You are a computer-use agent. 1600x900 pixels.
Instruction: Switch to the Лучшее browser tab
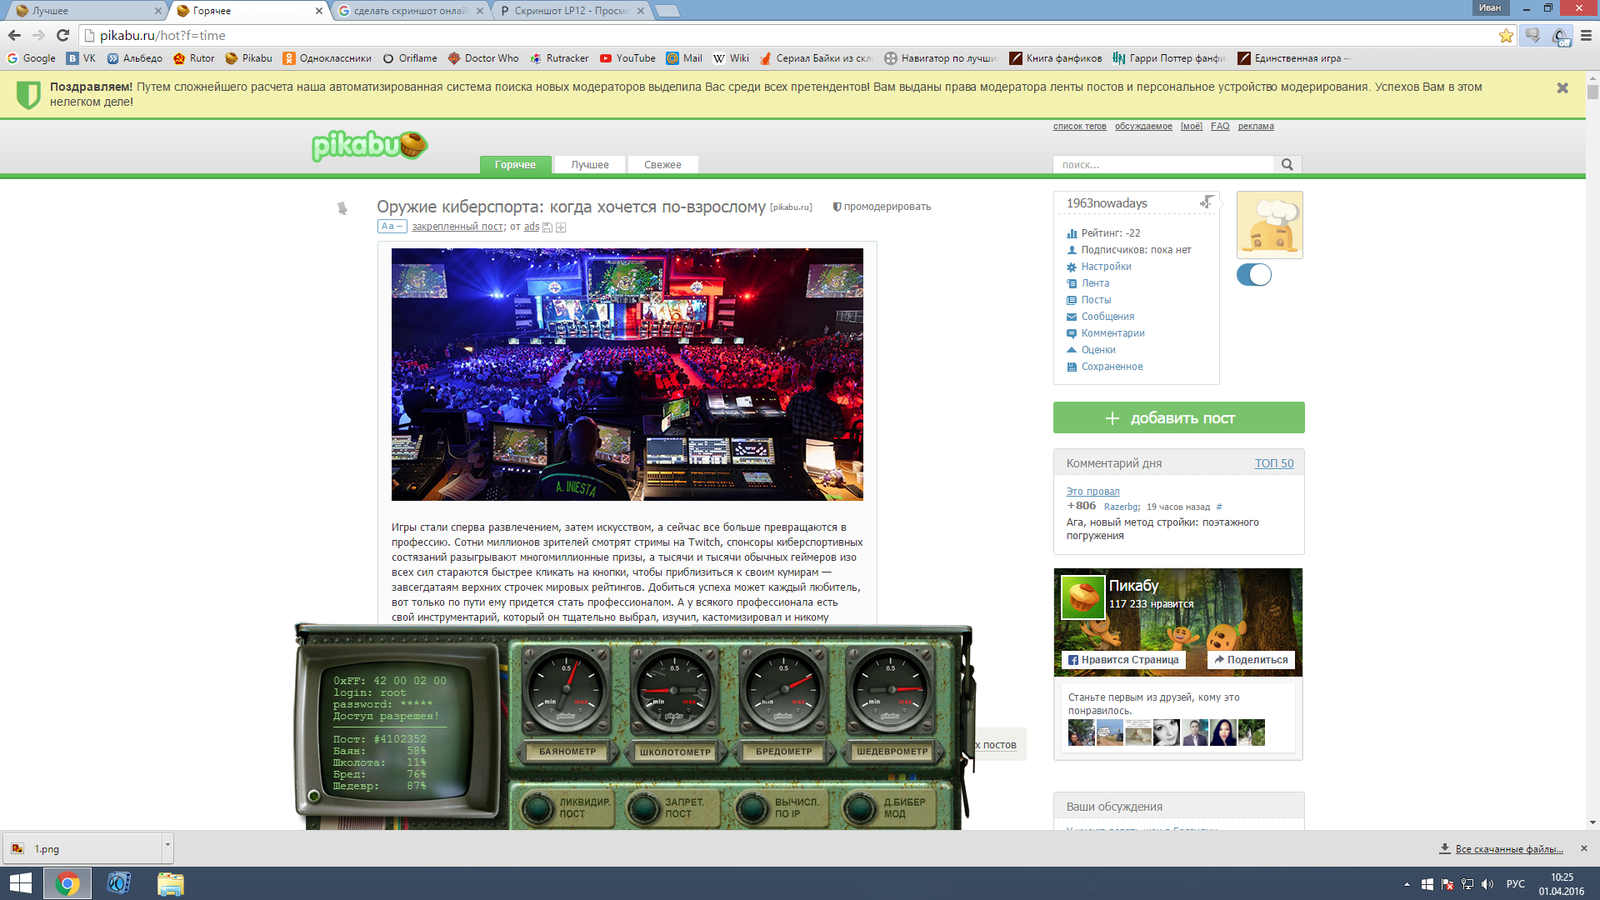coord(85,11)
